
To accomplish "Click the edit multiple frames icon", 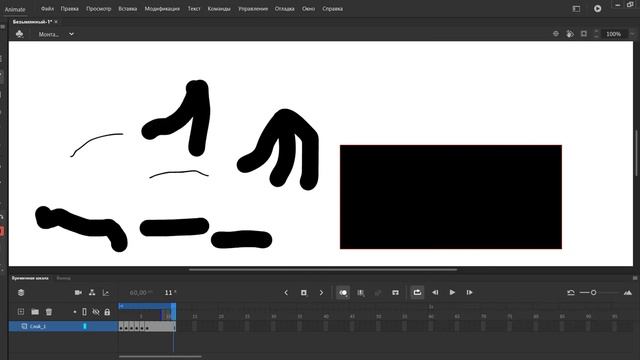I will tap(361, 293).
